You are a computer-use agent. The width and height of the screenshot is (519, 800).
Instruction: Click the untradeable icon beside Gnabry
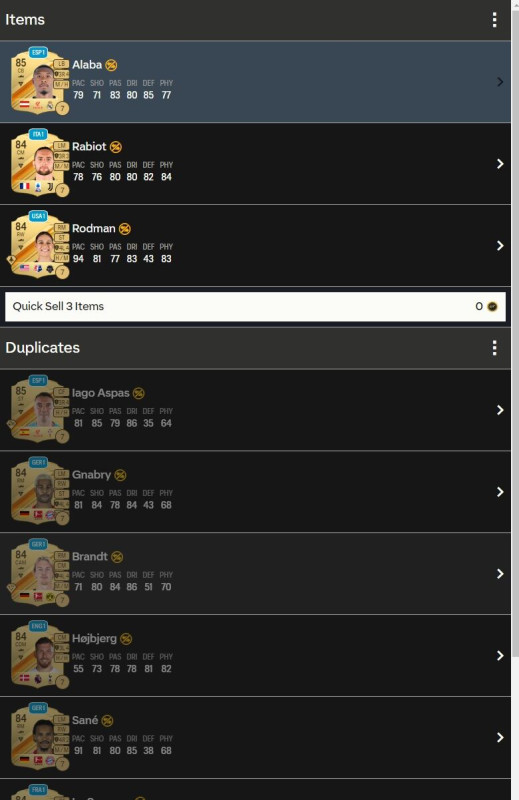point(120,476)
